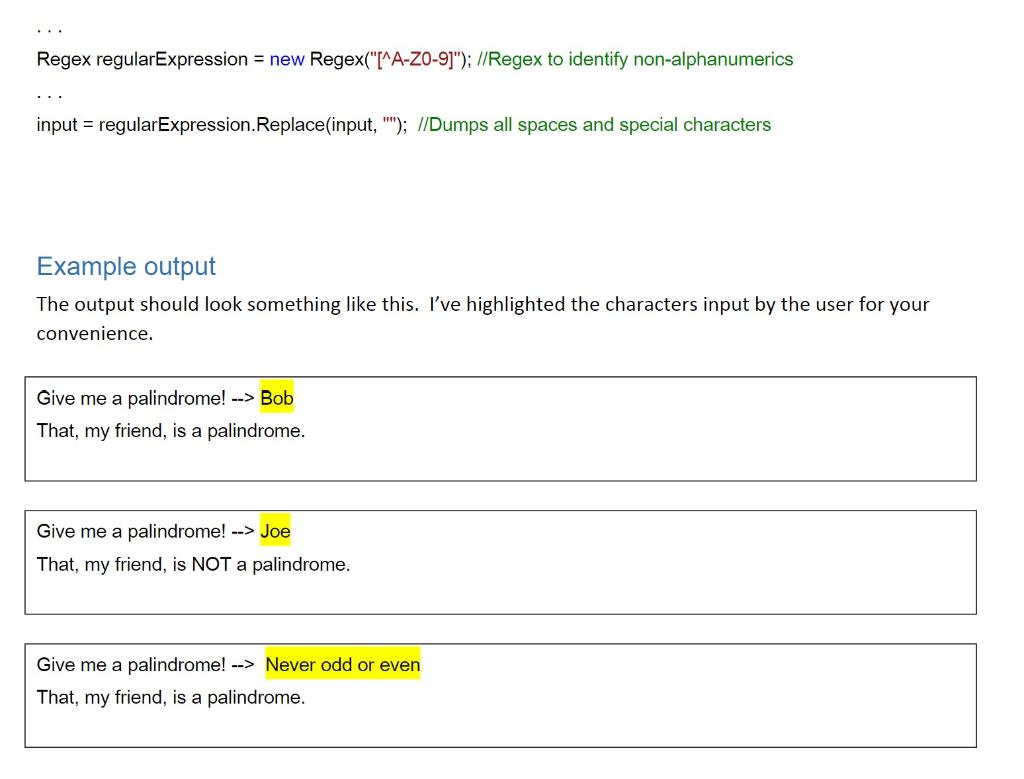Click 'Regex regularExpression =' declaration text
The height and width of the screenshot is (779, 1024).
[150, 59]
